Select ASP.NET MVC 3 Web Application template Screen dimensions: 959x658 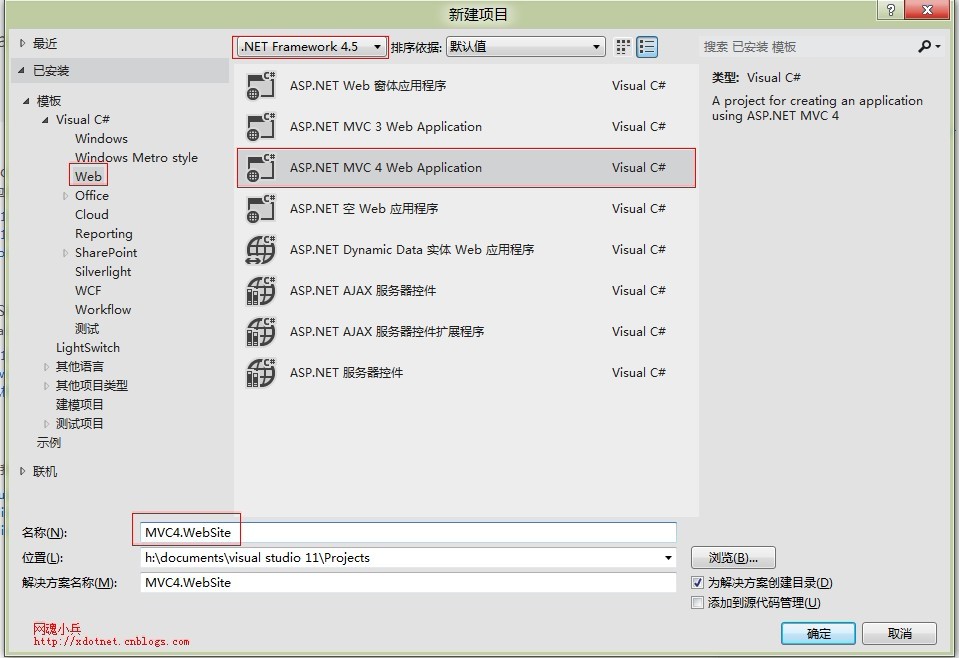466,127
